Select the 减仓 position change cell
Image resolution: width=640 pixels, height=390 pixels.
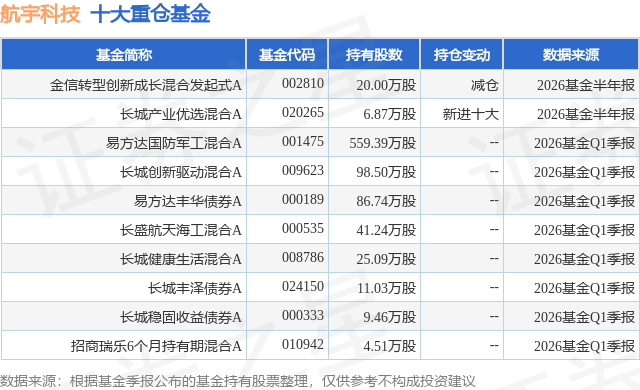(484, 85)
